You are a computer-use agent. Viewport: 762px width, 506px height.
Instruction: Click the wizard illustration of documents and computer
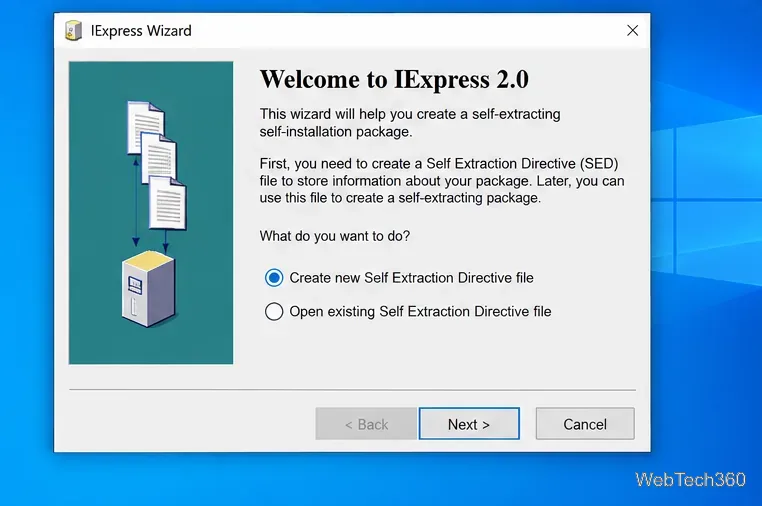click(151, 212)
